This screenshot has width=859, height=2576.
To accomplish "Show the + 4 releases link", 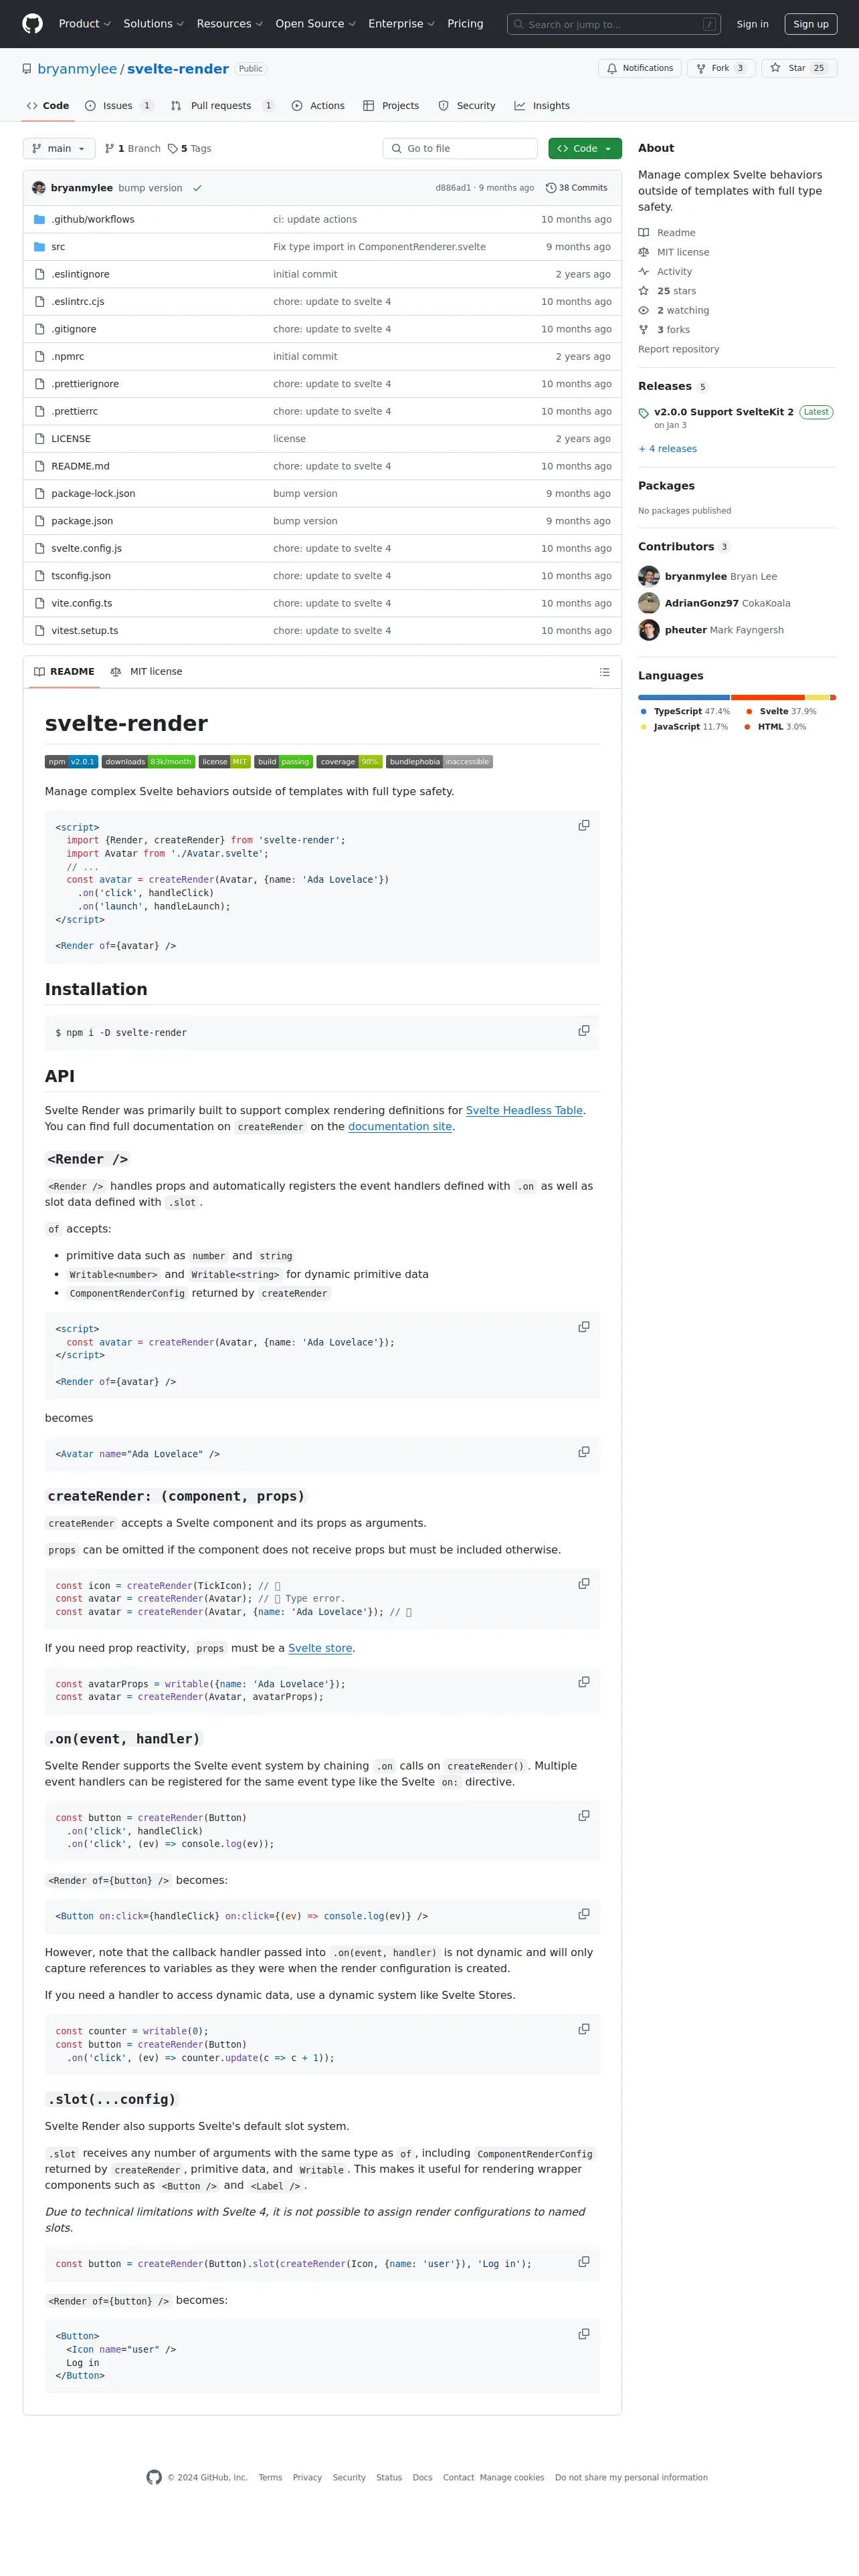I will pyautogui.click(x=668, y=449).
